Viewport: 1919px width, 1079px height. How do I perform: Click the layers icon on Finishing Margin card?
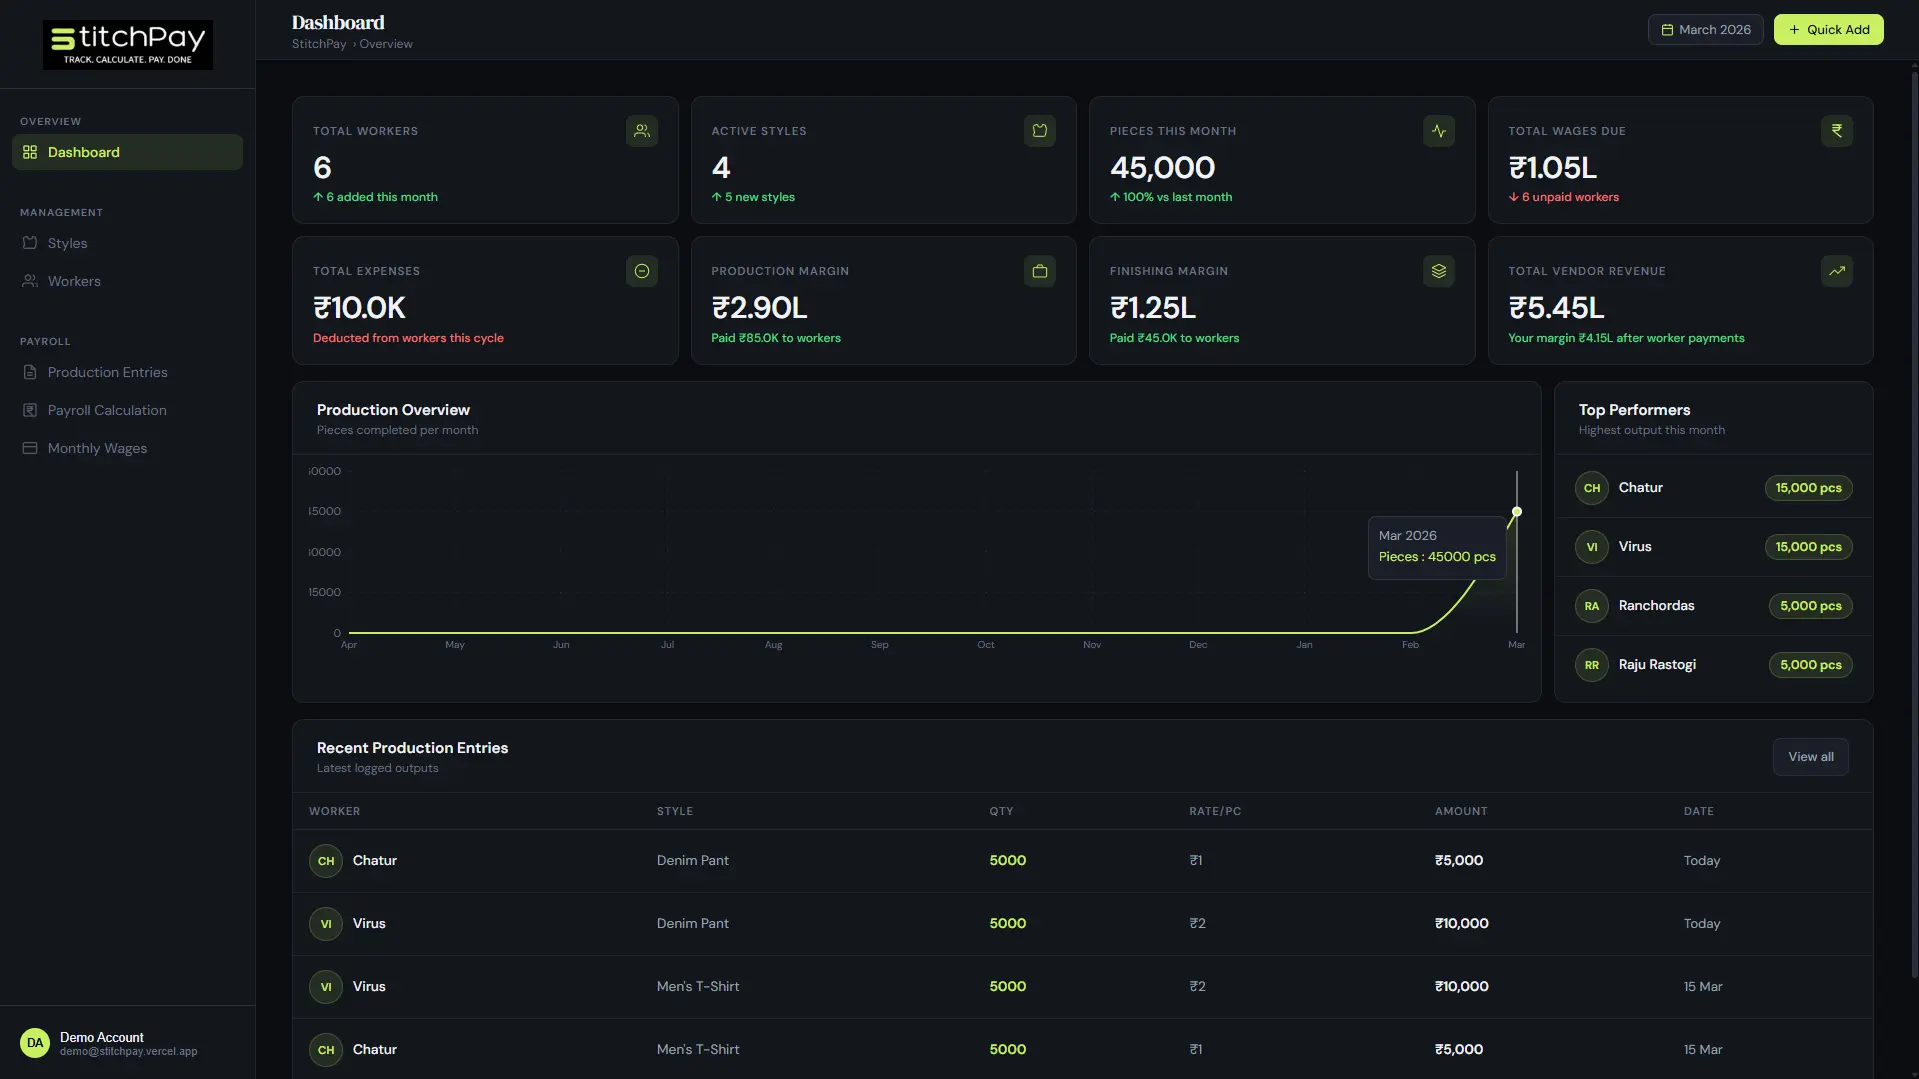[1438, 271]
